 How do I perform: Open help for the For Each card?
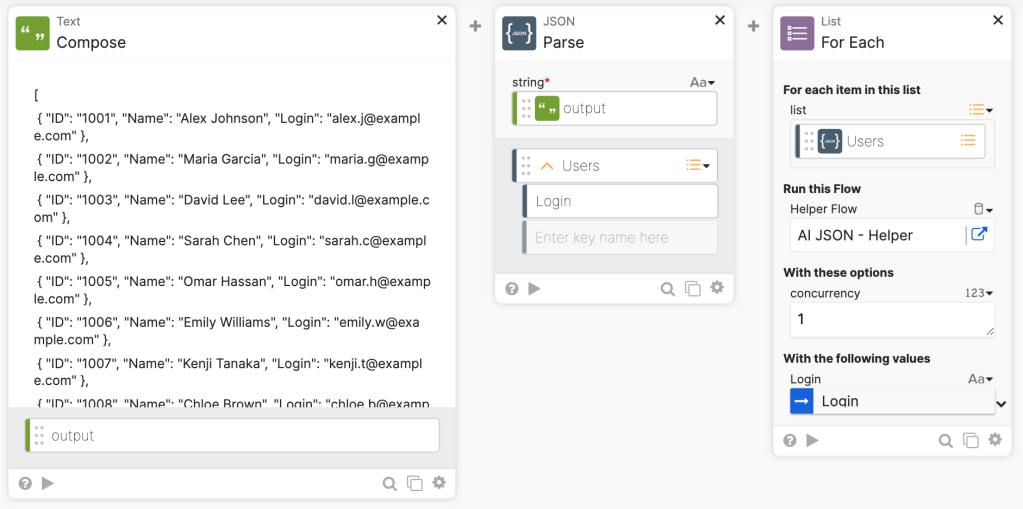pos(790,440)
